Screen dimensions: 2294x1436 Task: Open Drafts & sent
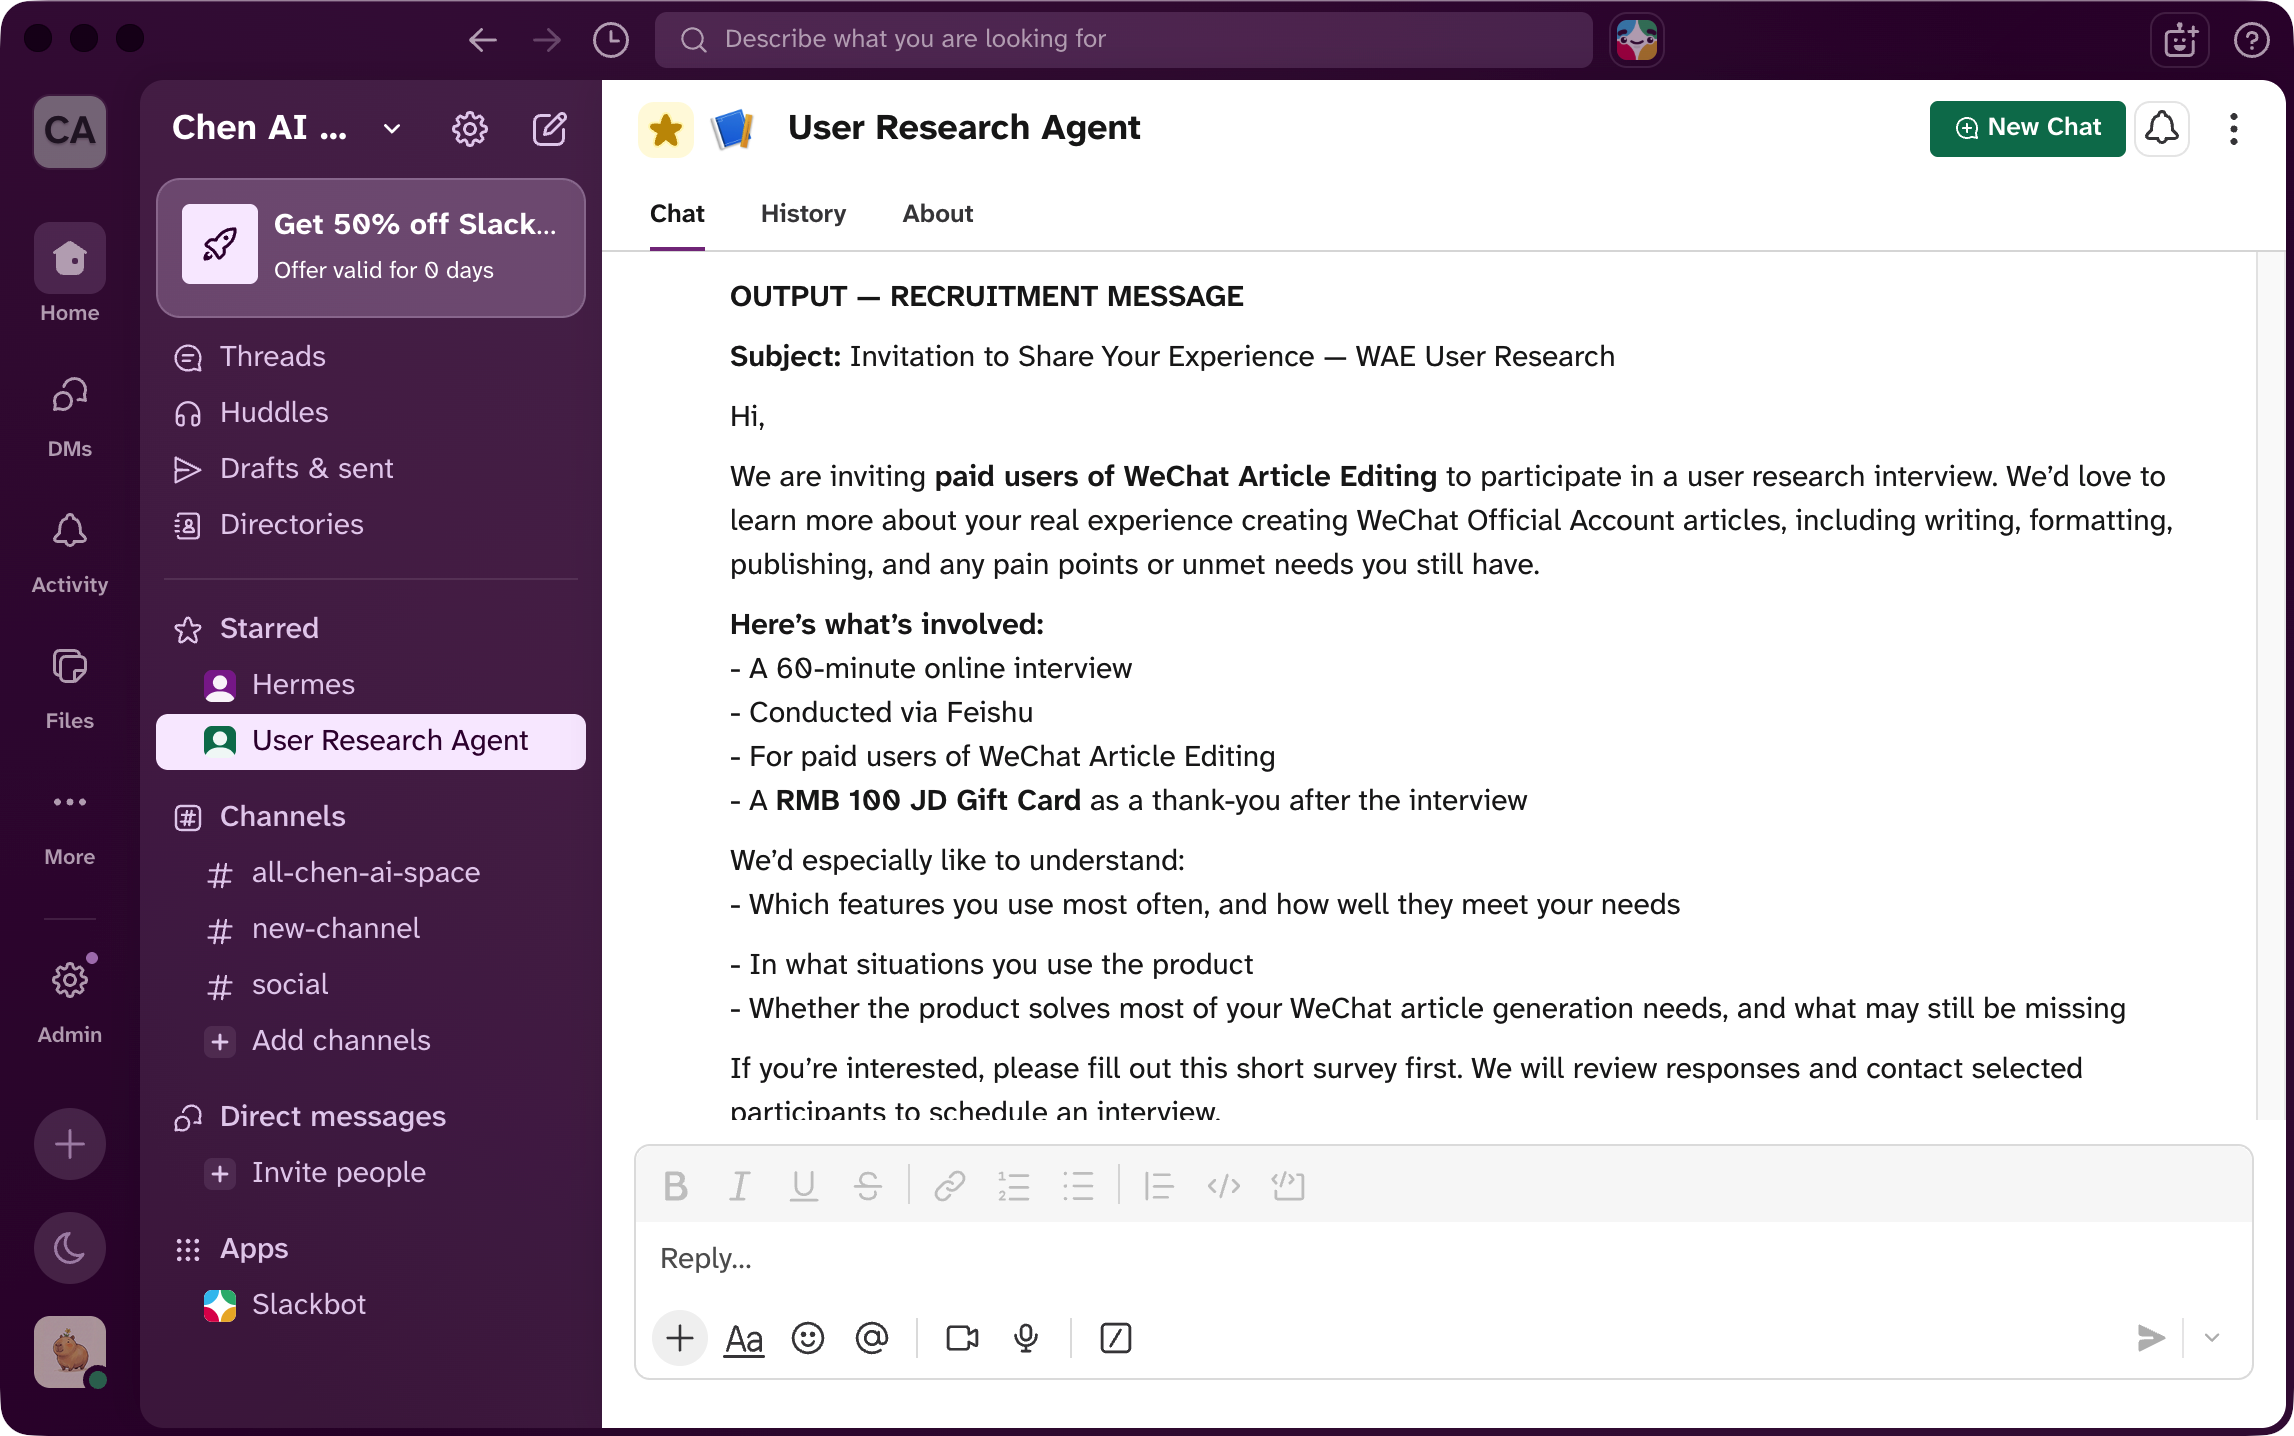tap(371, 469)
